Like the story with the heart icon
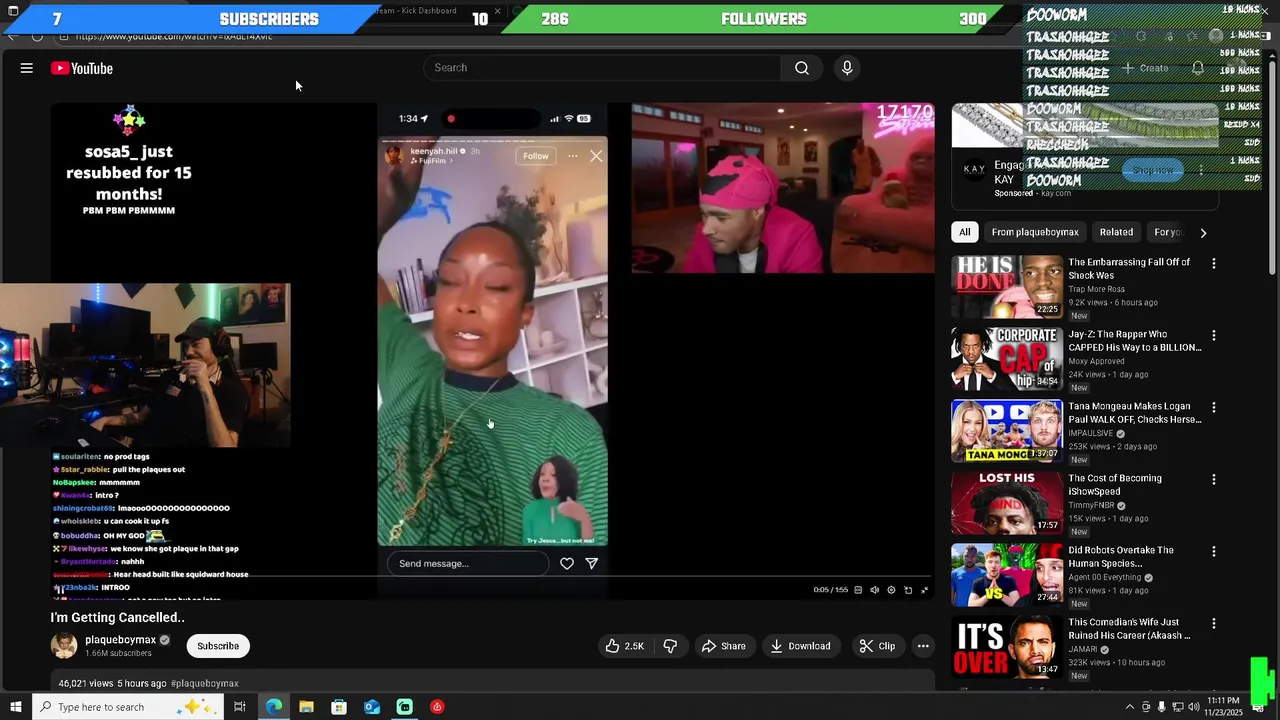 [x=567, y=563]
